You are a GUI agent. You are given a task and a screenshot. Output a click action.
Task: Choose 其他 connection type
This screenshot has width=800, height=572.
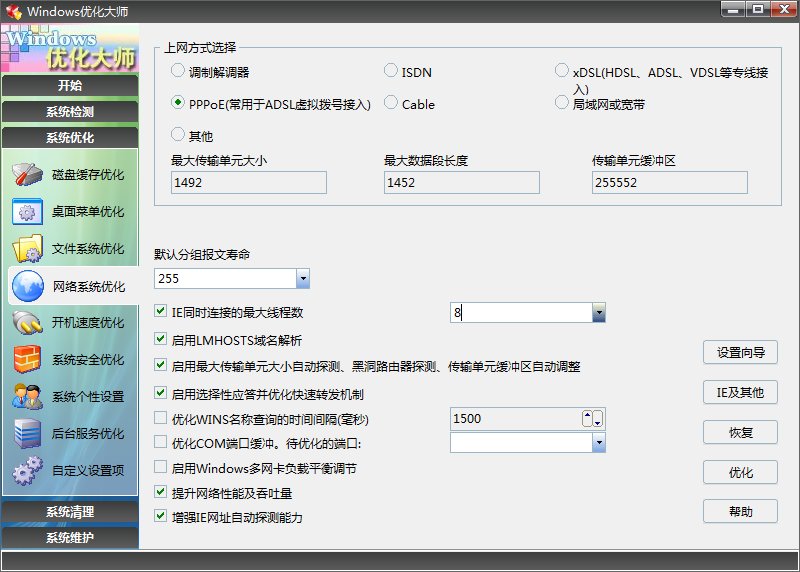pyautogui.click(x=178, y=135)
